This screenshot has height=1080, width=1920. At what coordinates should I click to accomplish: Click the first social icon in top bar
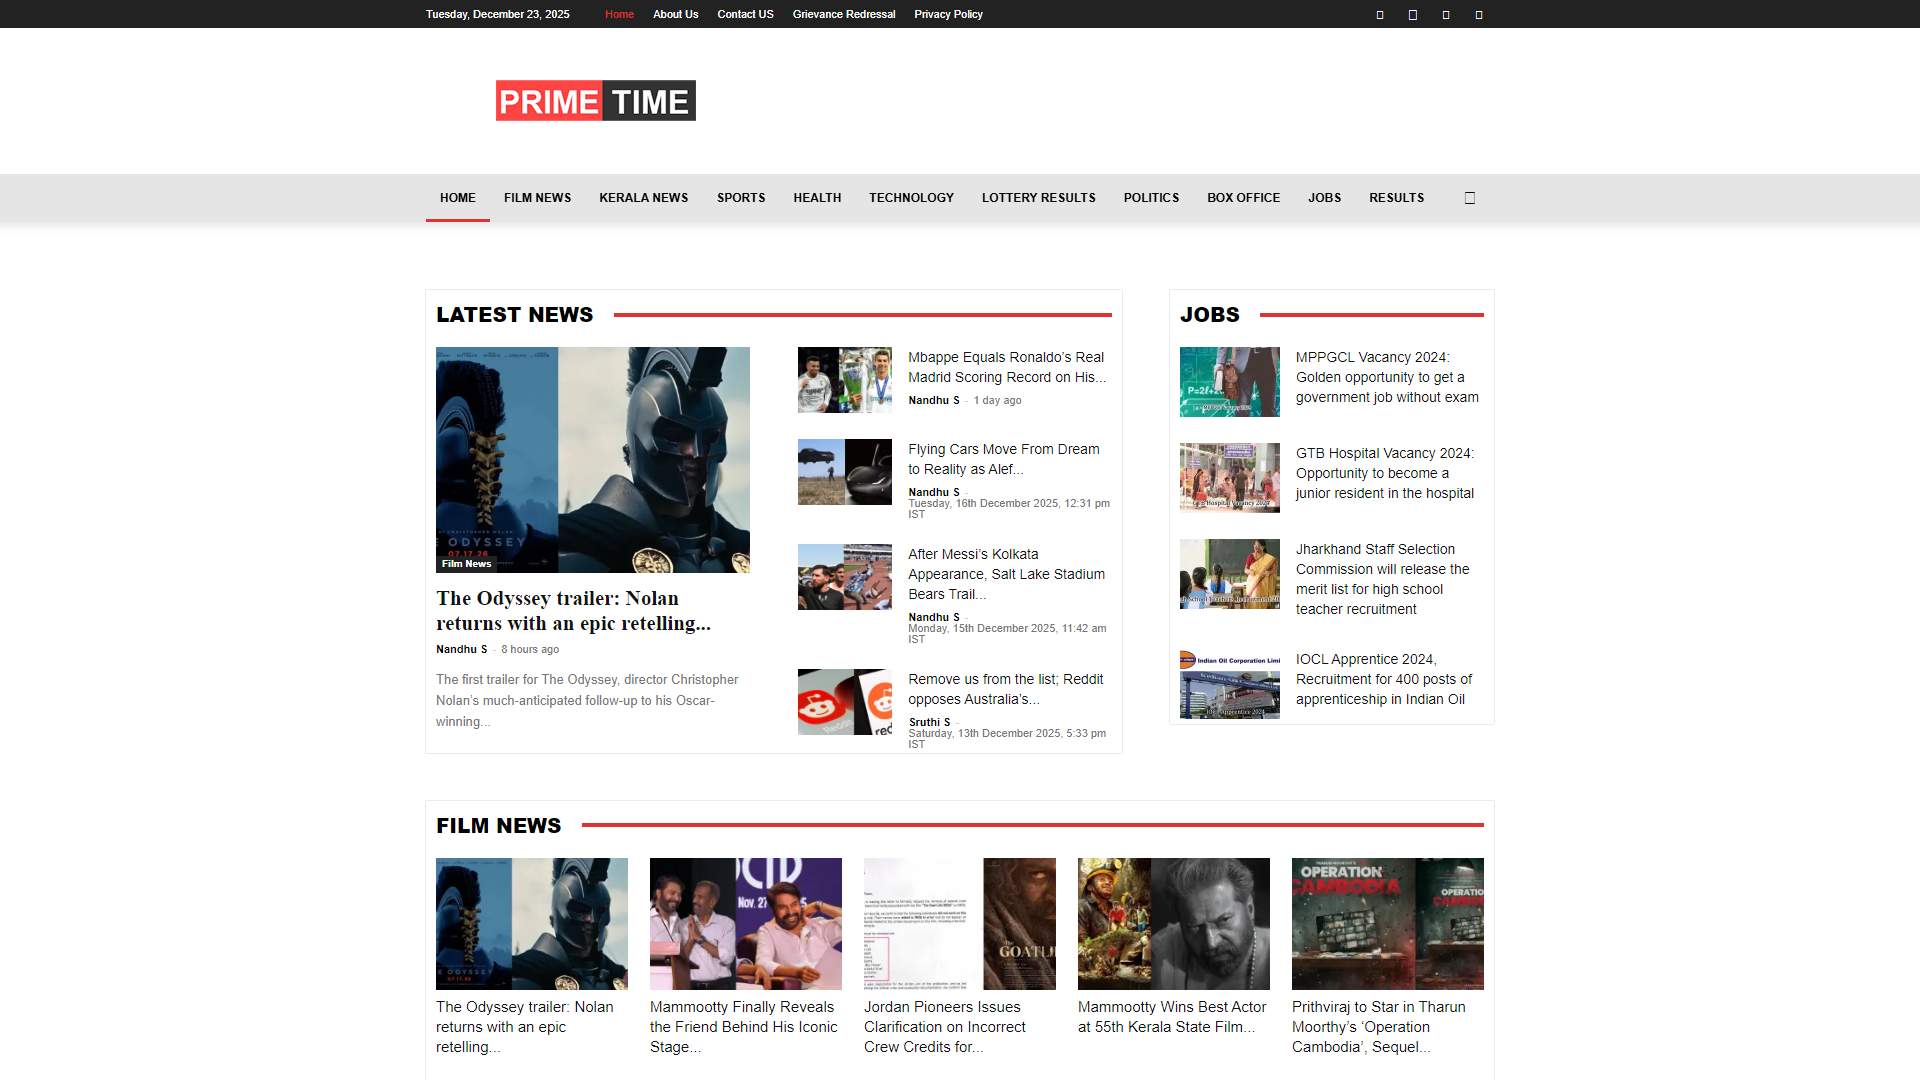pyautogui.click(x=1380, y=15)
